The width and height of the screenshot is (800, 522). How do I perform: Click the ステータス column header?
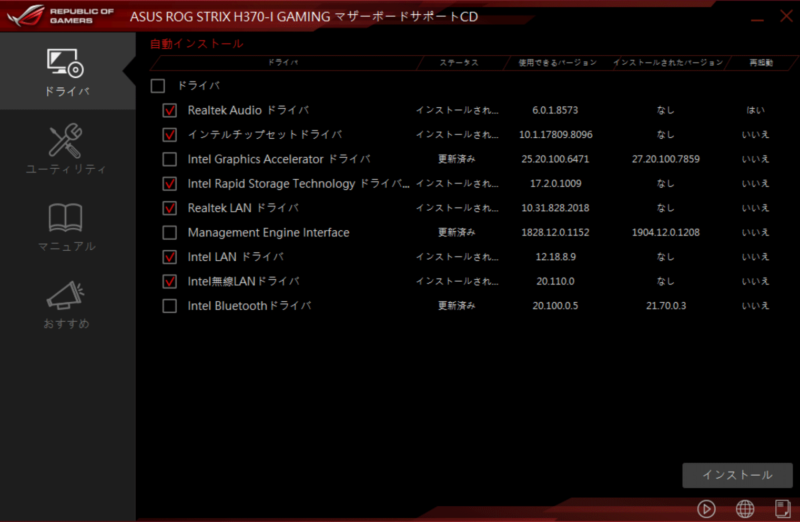459,62
